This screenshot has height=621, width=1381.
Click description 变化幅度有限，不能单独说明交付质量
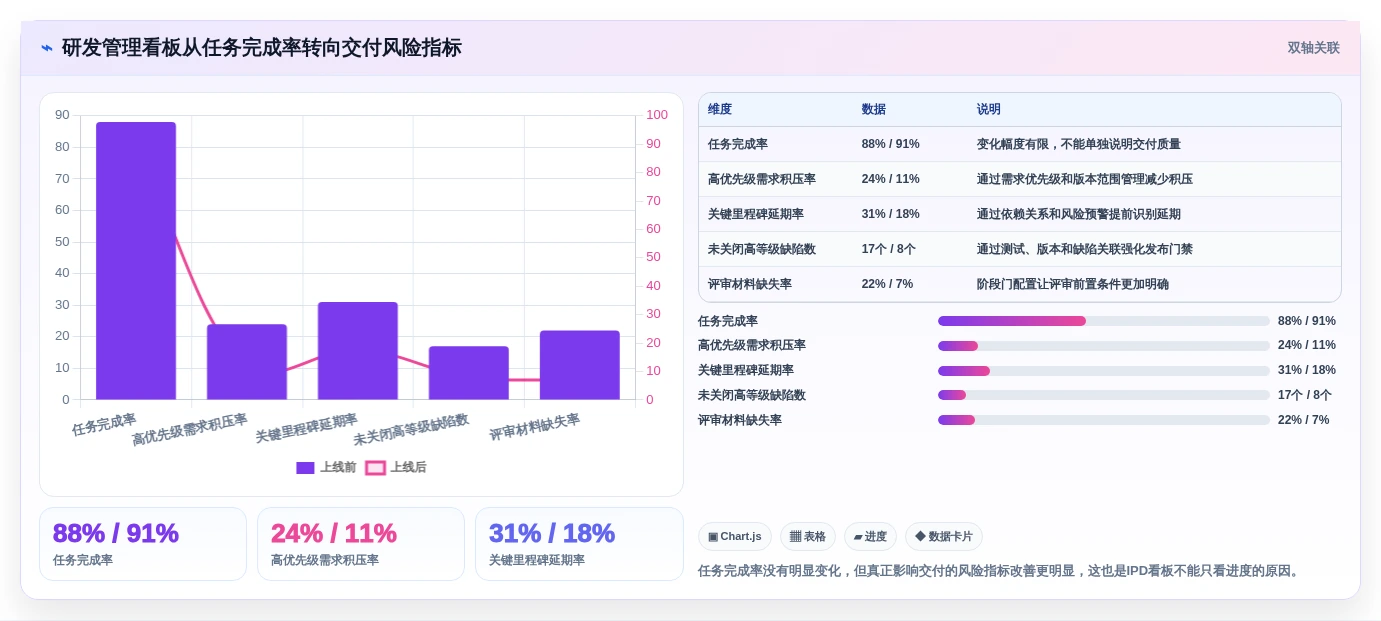click(x=1079, y=144)
